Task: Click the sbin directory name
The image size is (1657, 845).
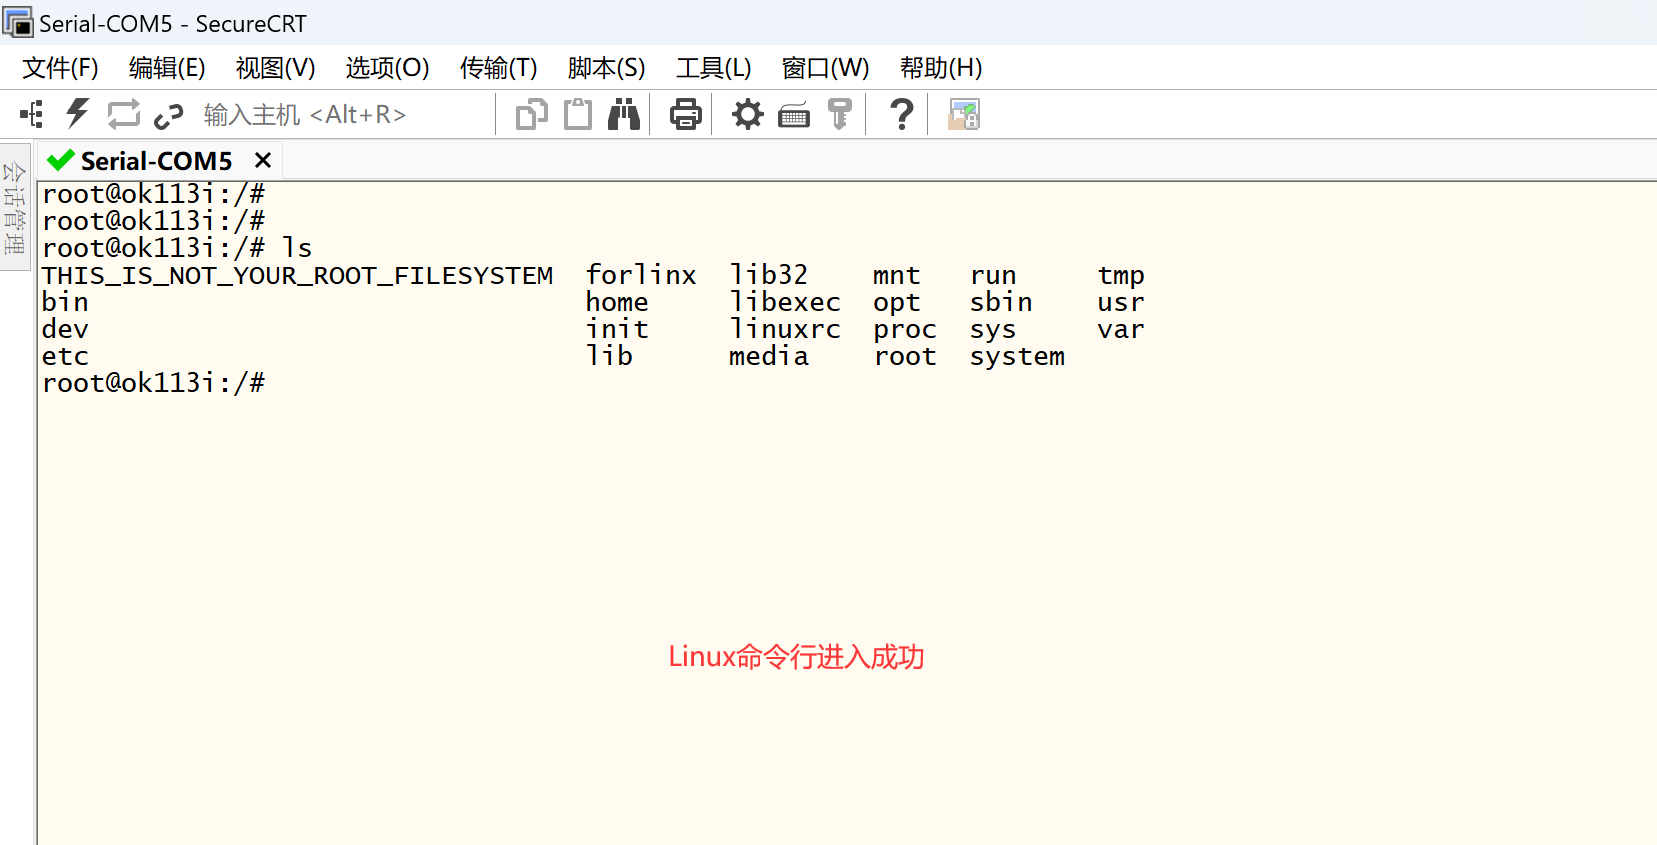Action: click(1001, 302)
